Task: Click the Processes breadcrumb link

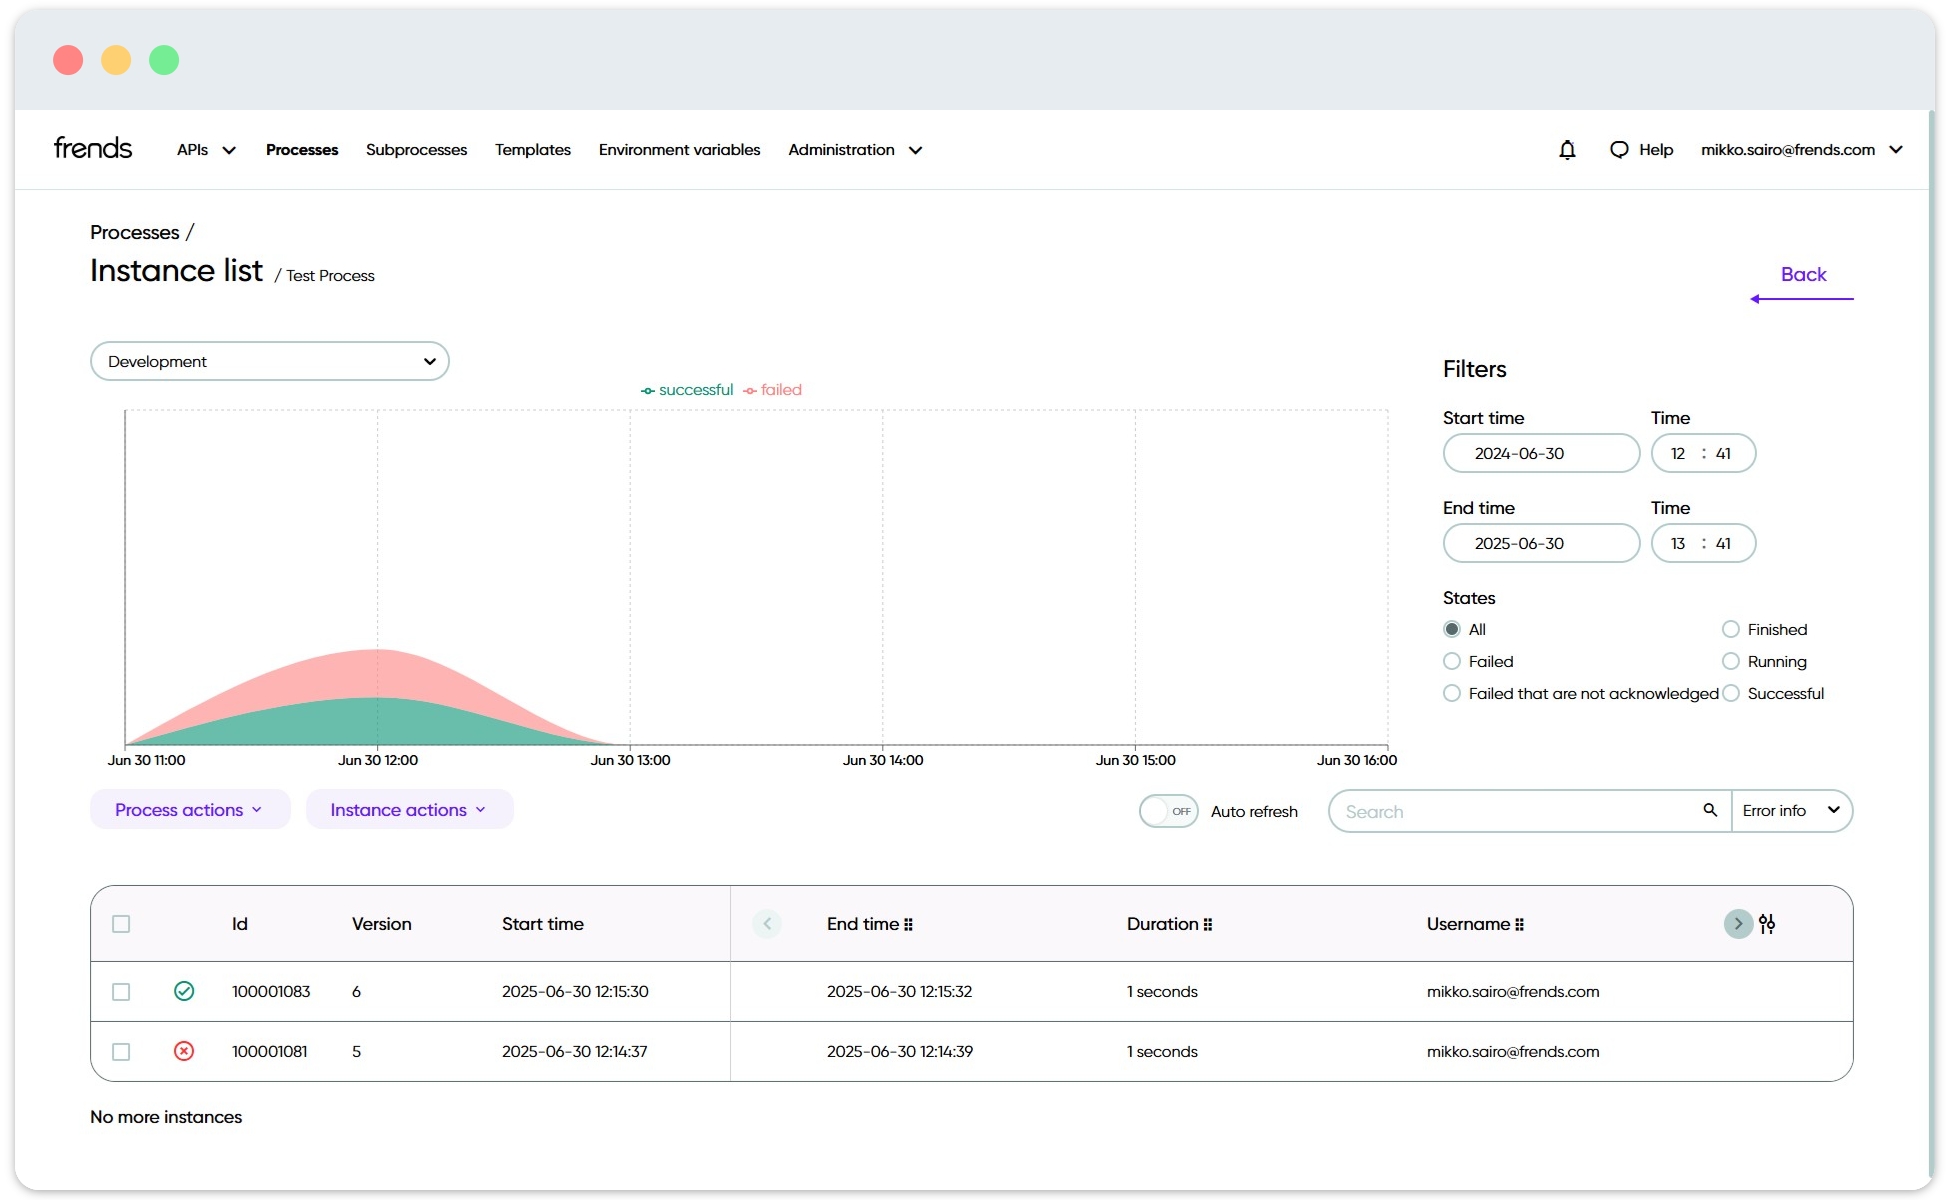Action: pos(135,232)
